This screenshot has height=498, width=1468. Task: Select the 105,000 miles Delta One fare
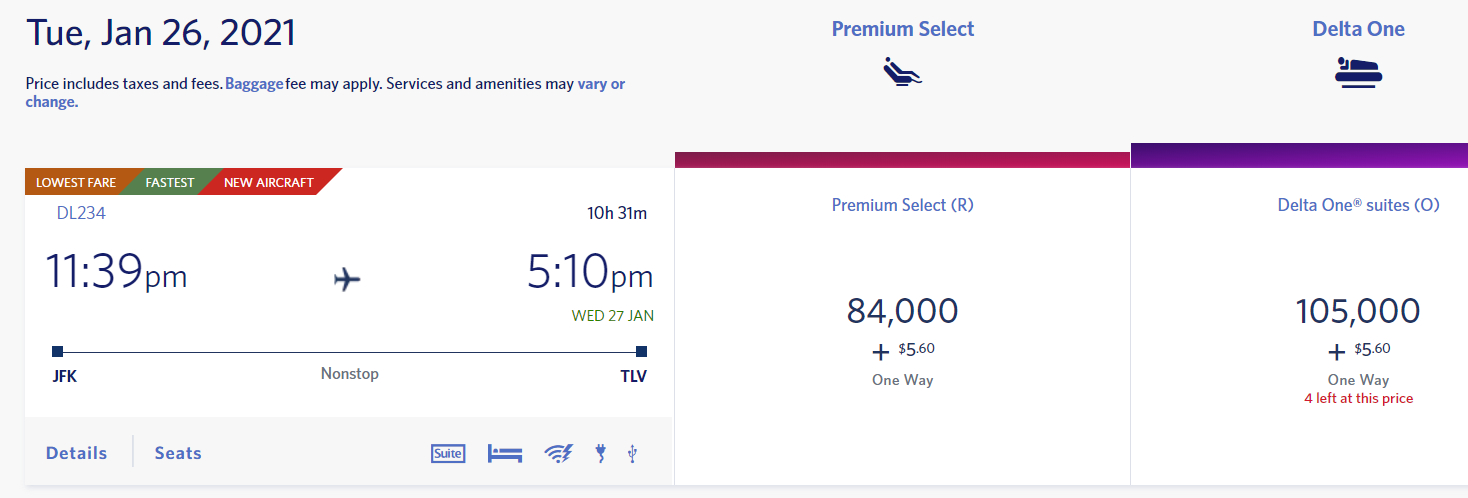1357,311
